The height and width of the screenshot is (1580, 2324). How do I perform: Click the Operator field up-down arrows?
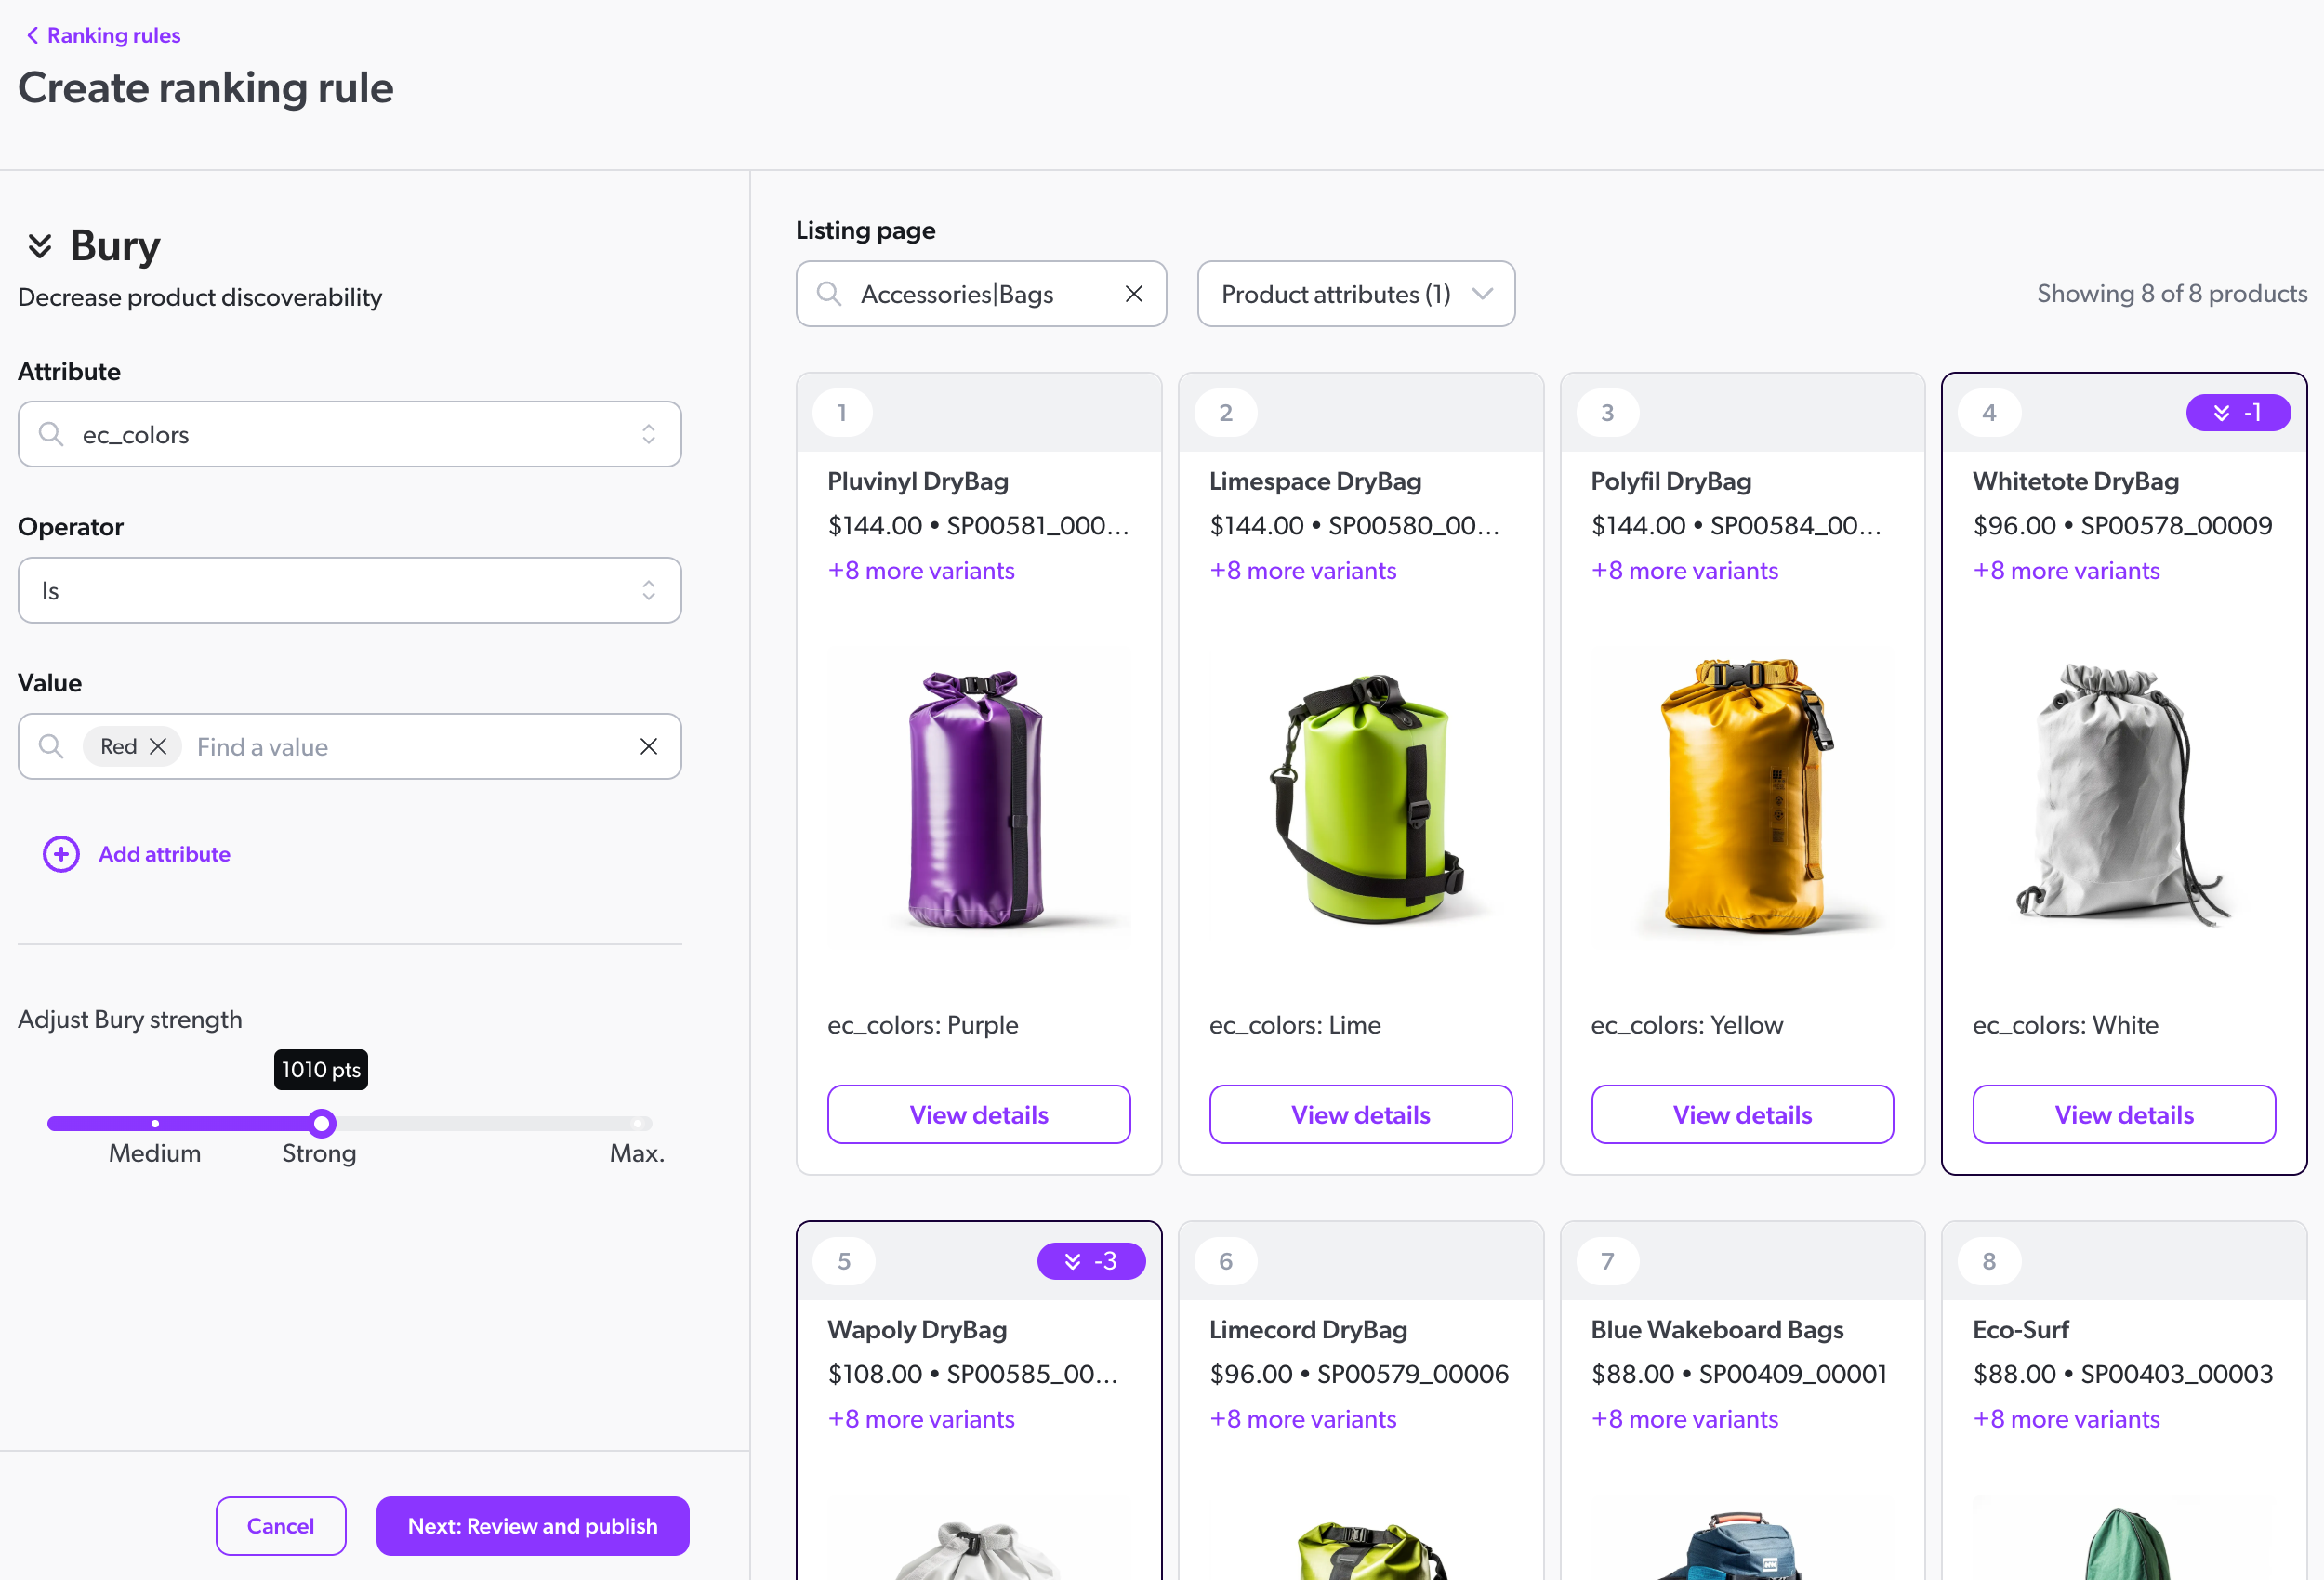pyautogui.click(x=648, y=590)
